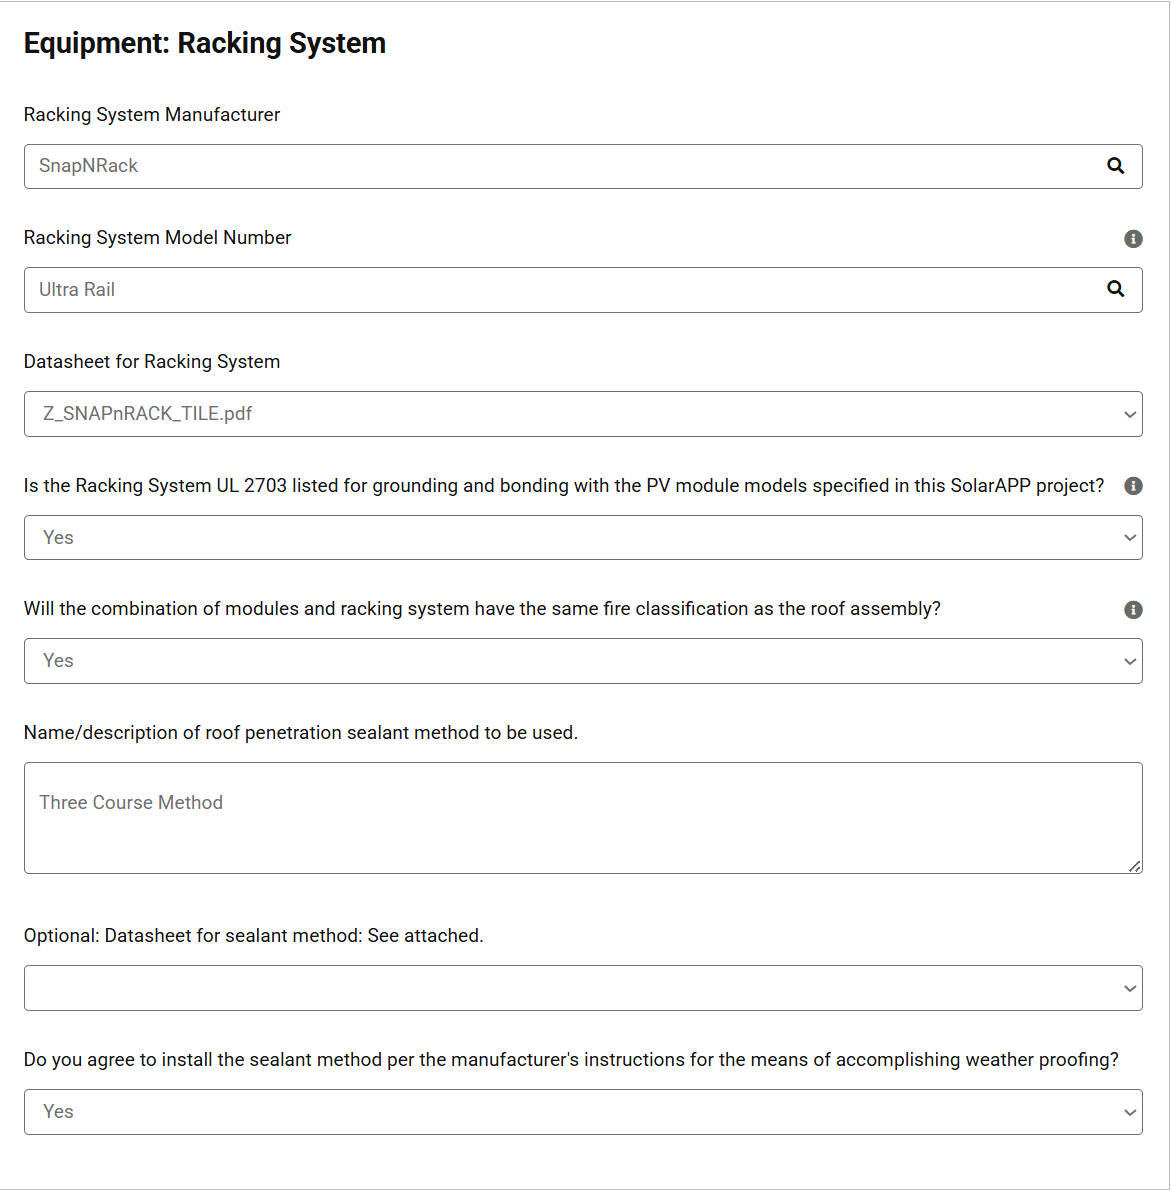This screenshot has width=1171, height=1190.
Task: Grab the resize handle of the sealant method textarea
Action: tap(1135, 866)
